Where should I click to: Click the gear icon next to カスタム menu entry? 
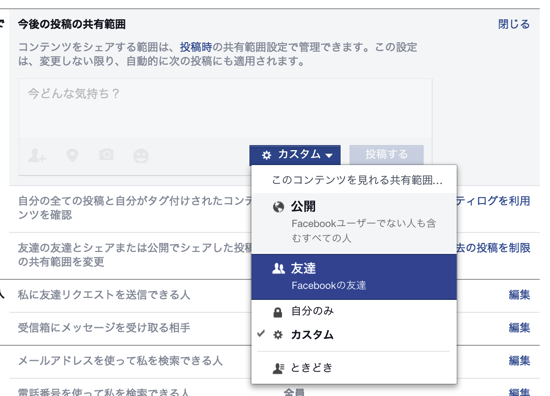tap(278, 335)
